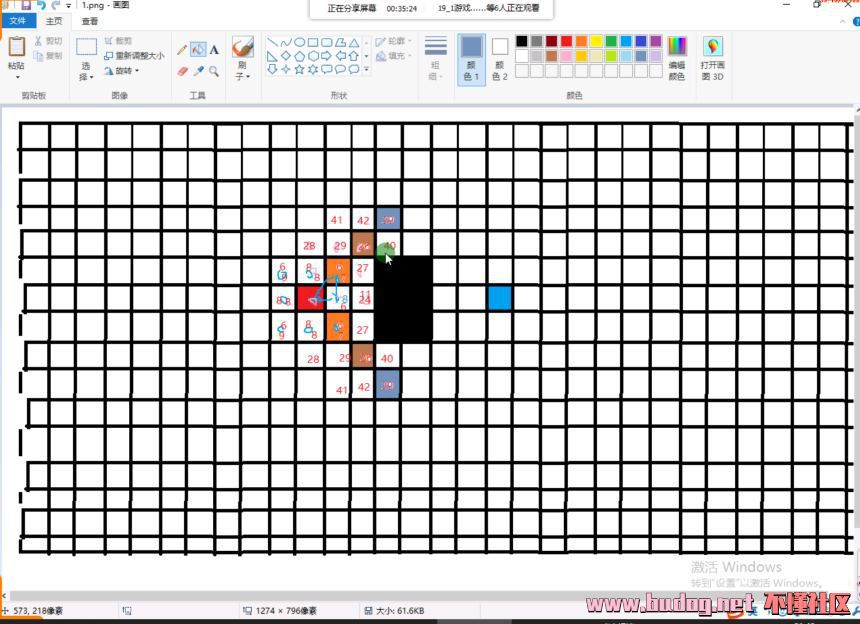Activate the 颜色 2 (Color 2) selector

click(x=500, y=58)
